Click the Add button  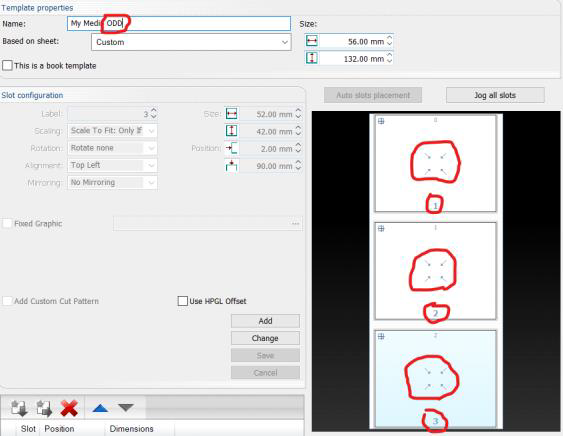[265, 321]
